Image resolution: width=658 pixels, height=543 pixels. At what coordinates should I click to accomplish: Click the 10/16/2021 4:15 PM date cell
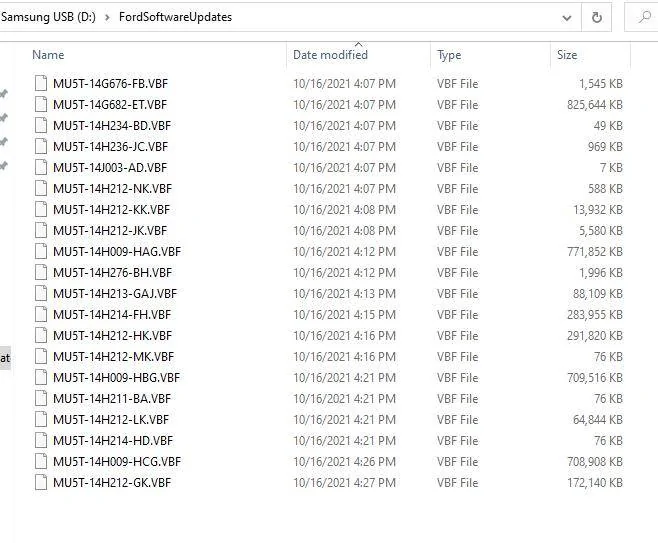(x=344, y=314)
